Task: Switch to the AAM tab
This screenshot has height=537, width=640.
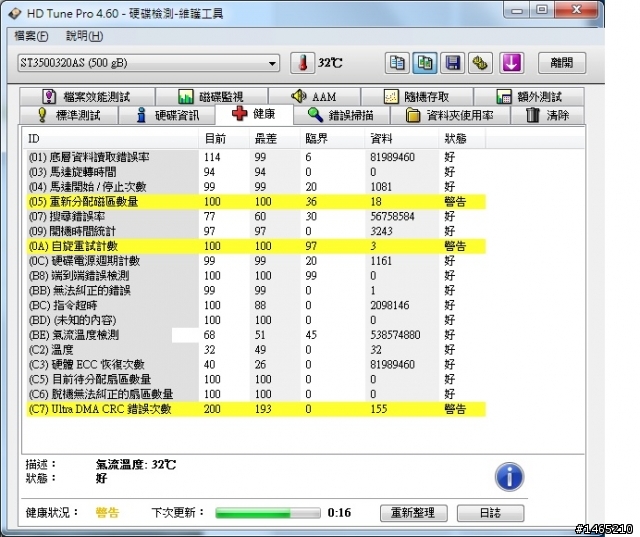Action: point(314,97)
